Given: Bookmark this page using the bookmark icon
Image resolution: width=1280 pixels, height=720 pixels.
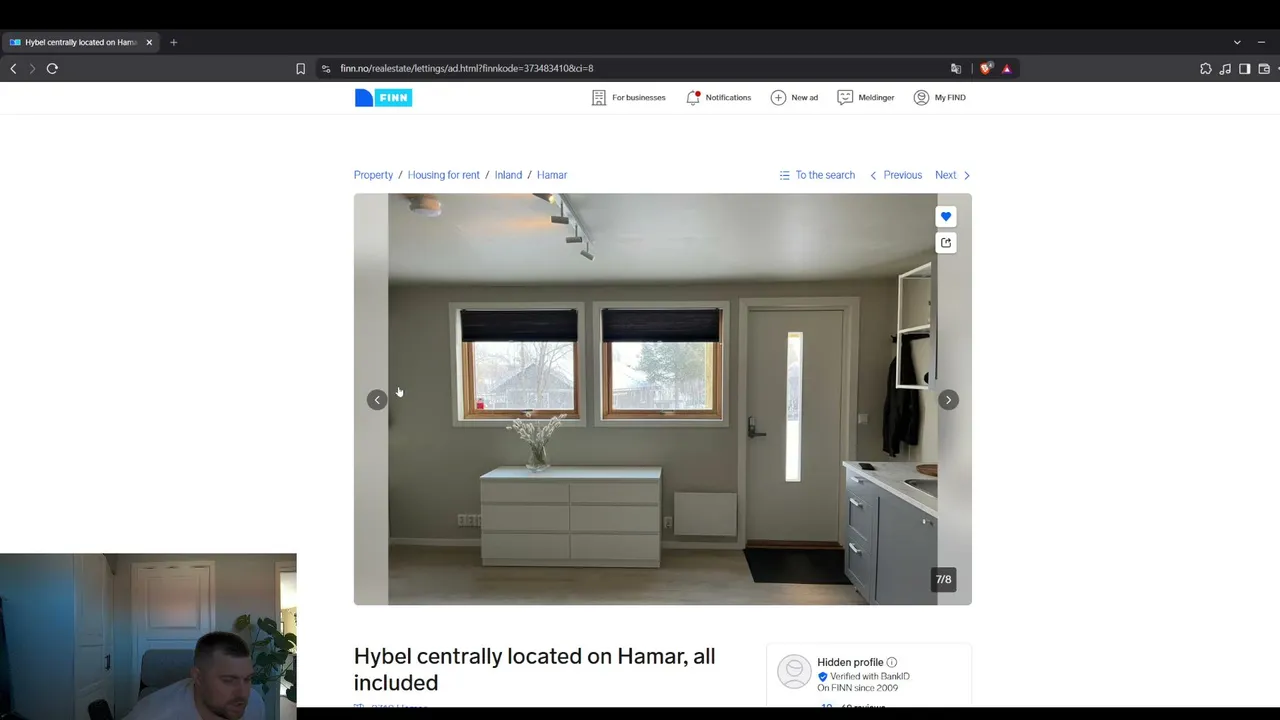Looking at the screenshot, I should (300, 68).
